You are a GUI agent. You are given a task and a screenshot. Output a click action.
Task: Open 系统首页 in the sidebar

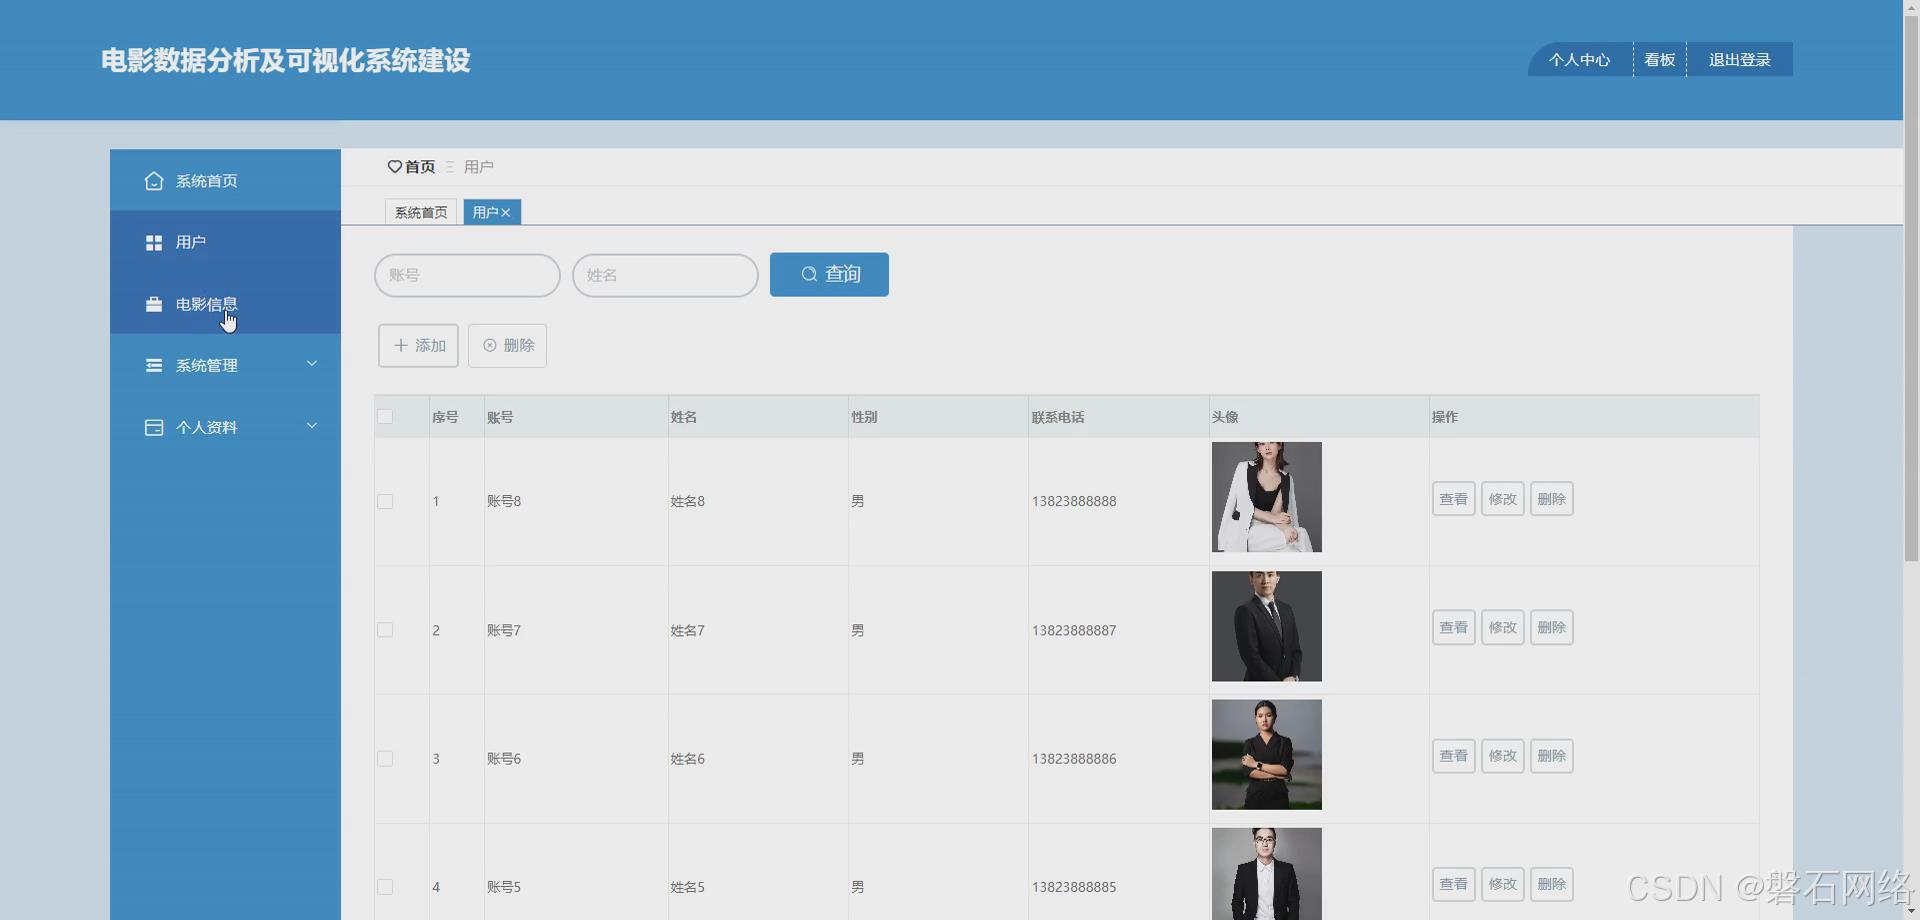pos(225,181)
